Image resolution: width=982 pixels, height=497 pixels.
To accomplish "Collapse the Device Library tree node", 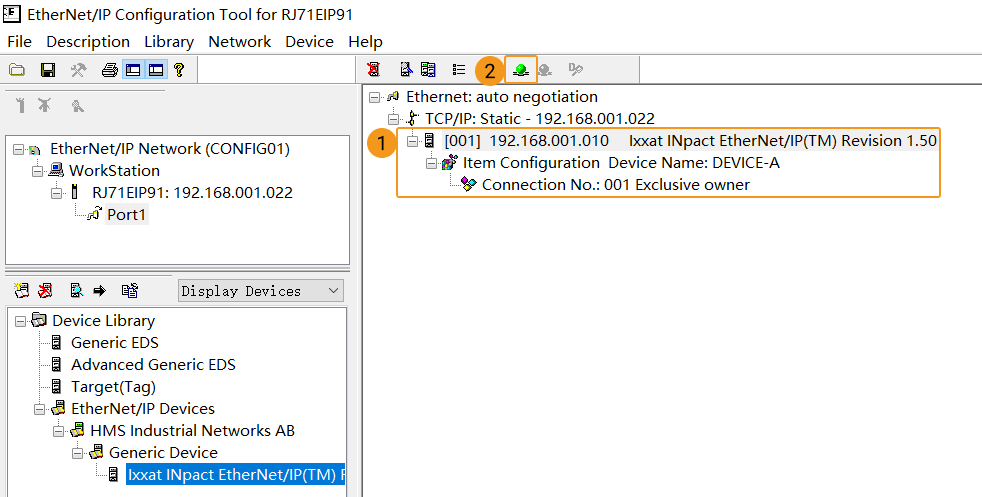I will click(x=20, y=321).
